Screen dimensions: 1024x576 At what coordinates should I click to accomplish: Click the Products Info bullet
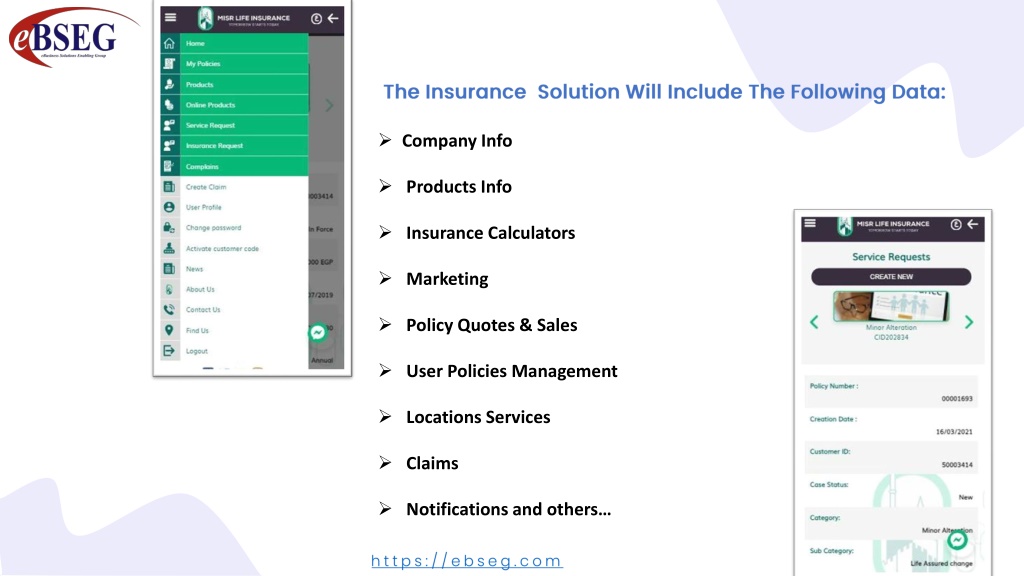(459, 187)
